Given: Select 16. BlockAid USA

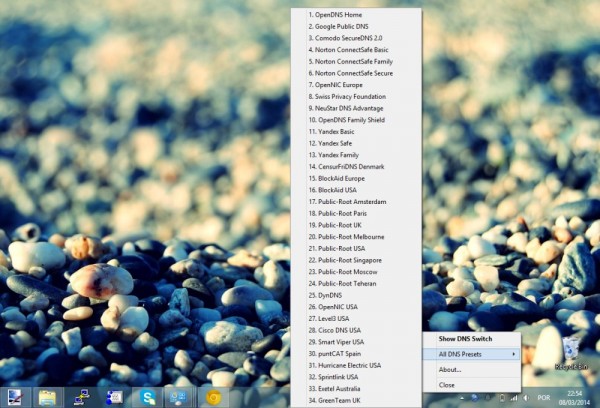Looking at the screenshot, I should pyautogui.click(x=356, y=190).
